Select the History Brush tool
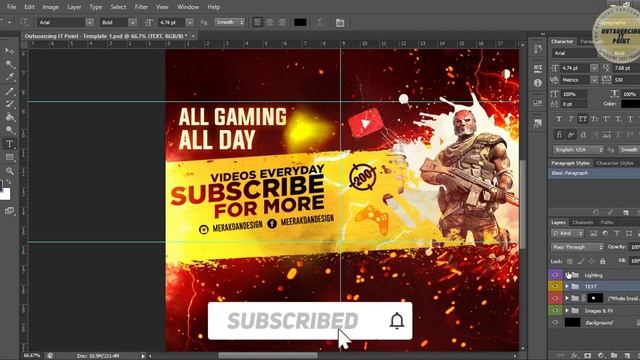640x360 pixels. point(9,104)
